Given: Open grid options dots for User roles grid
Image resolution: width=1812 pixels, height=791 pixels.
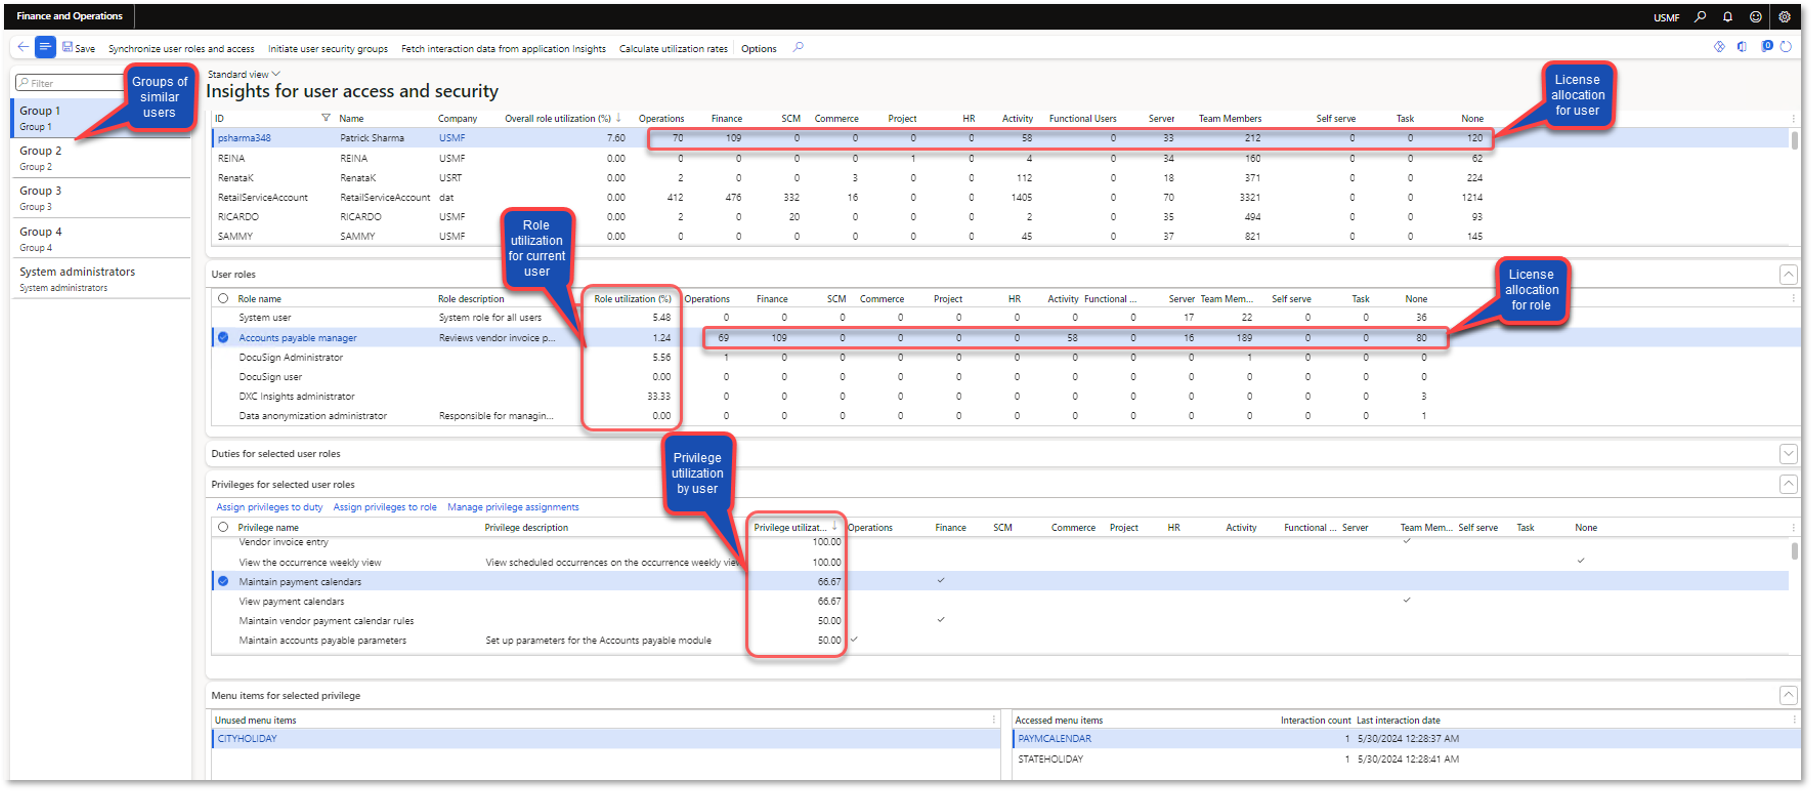Looking at the screenshot, I should tap(1793, 298).
